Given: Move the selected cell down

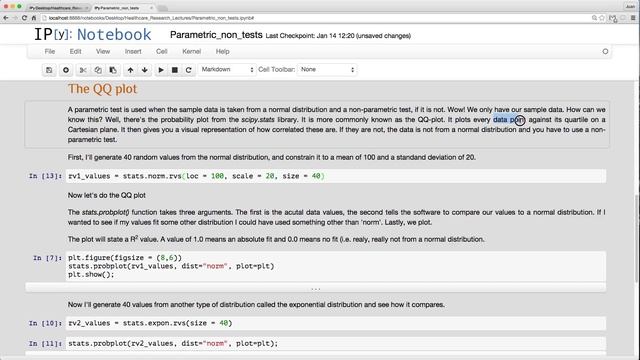Looking at the screenshot, I should tap(144, 70).
